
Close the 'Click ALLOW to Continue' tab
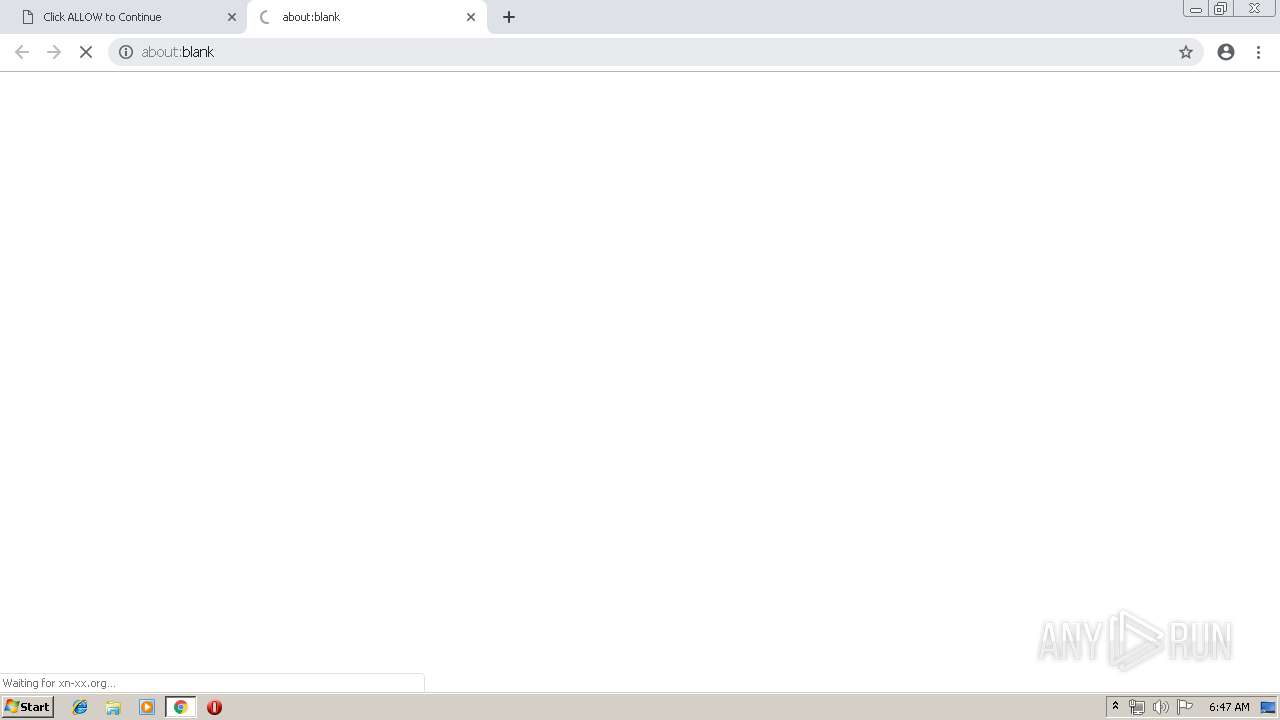232,17
